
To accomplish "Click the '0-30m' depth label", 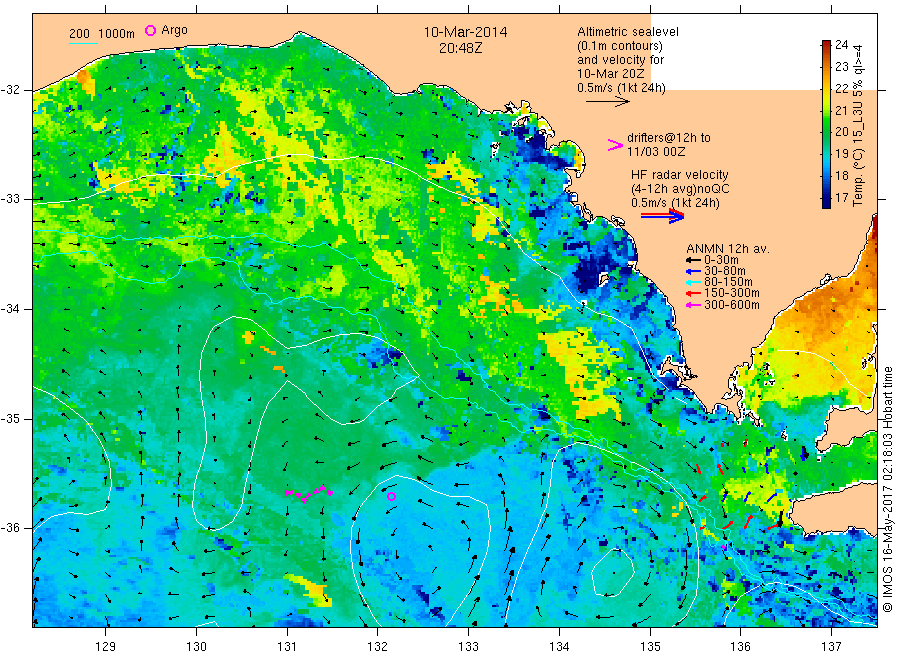I will click(721, 260).
